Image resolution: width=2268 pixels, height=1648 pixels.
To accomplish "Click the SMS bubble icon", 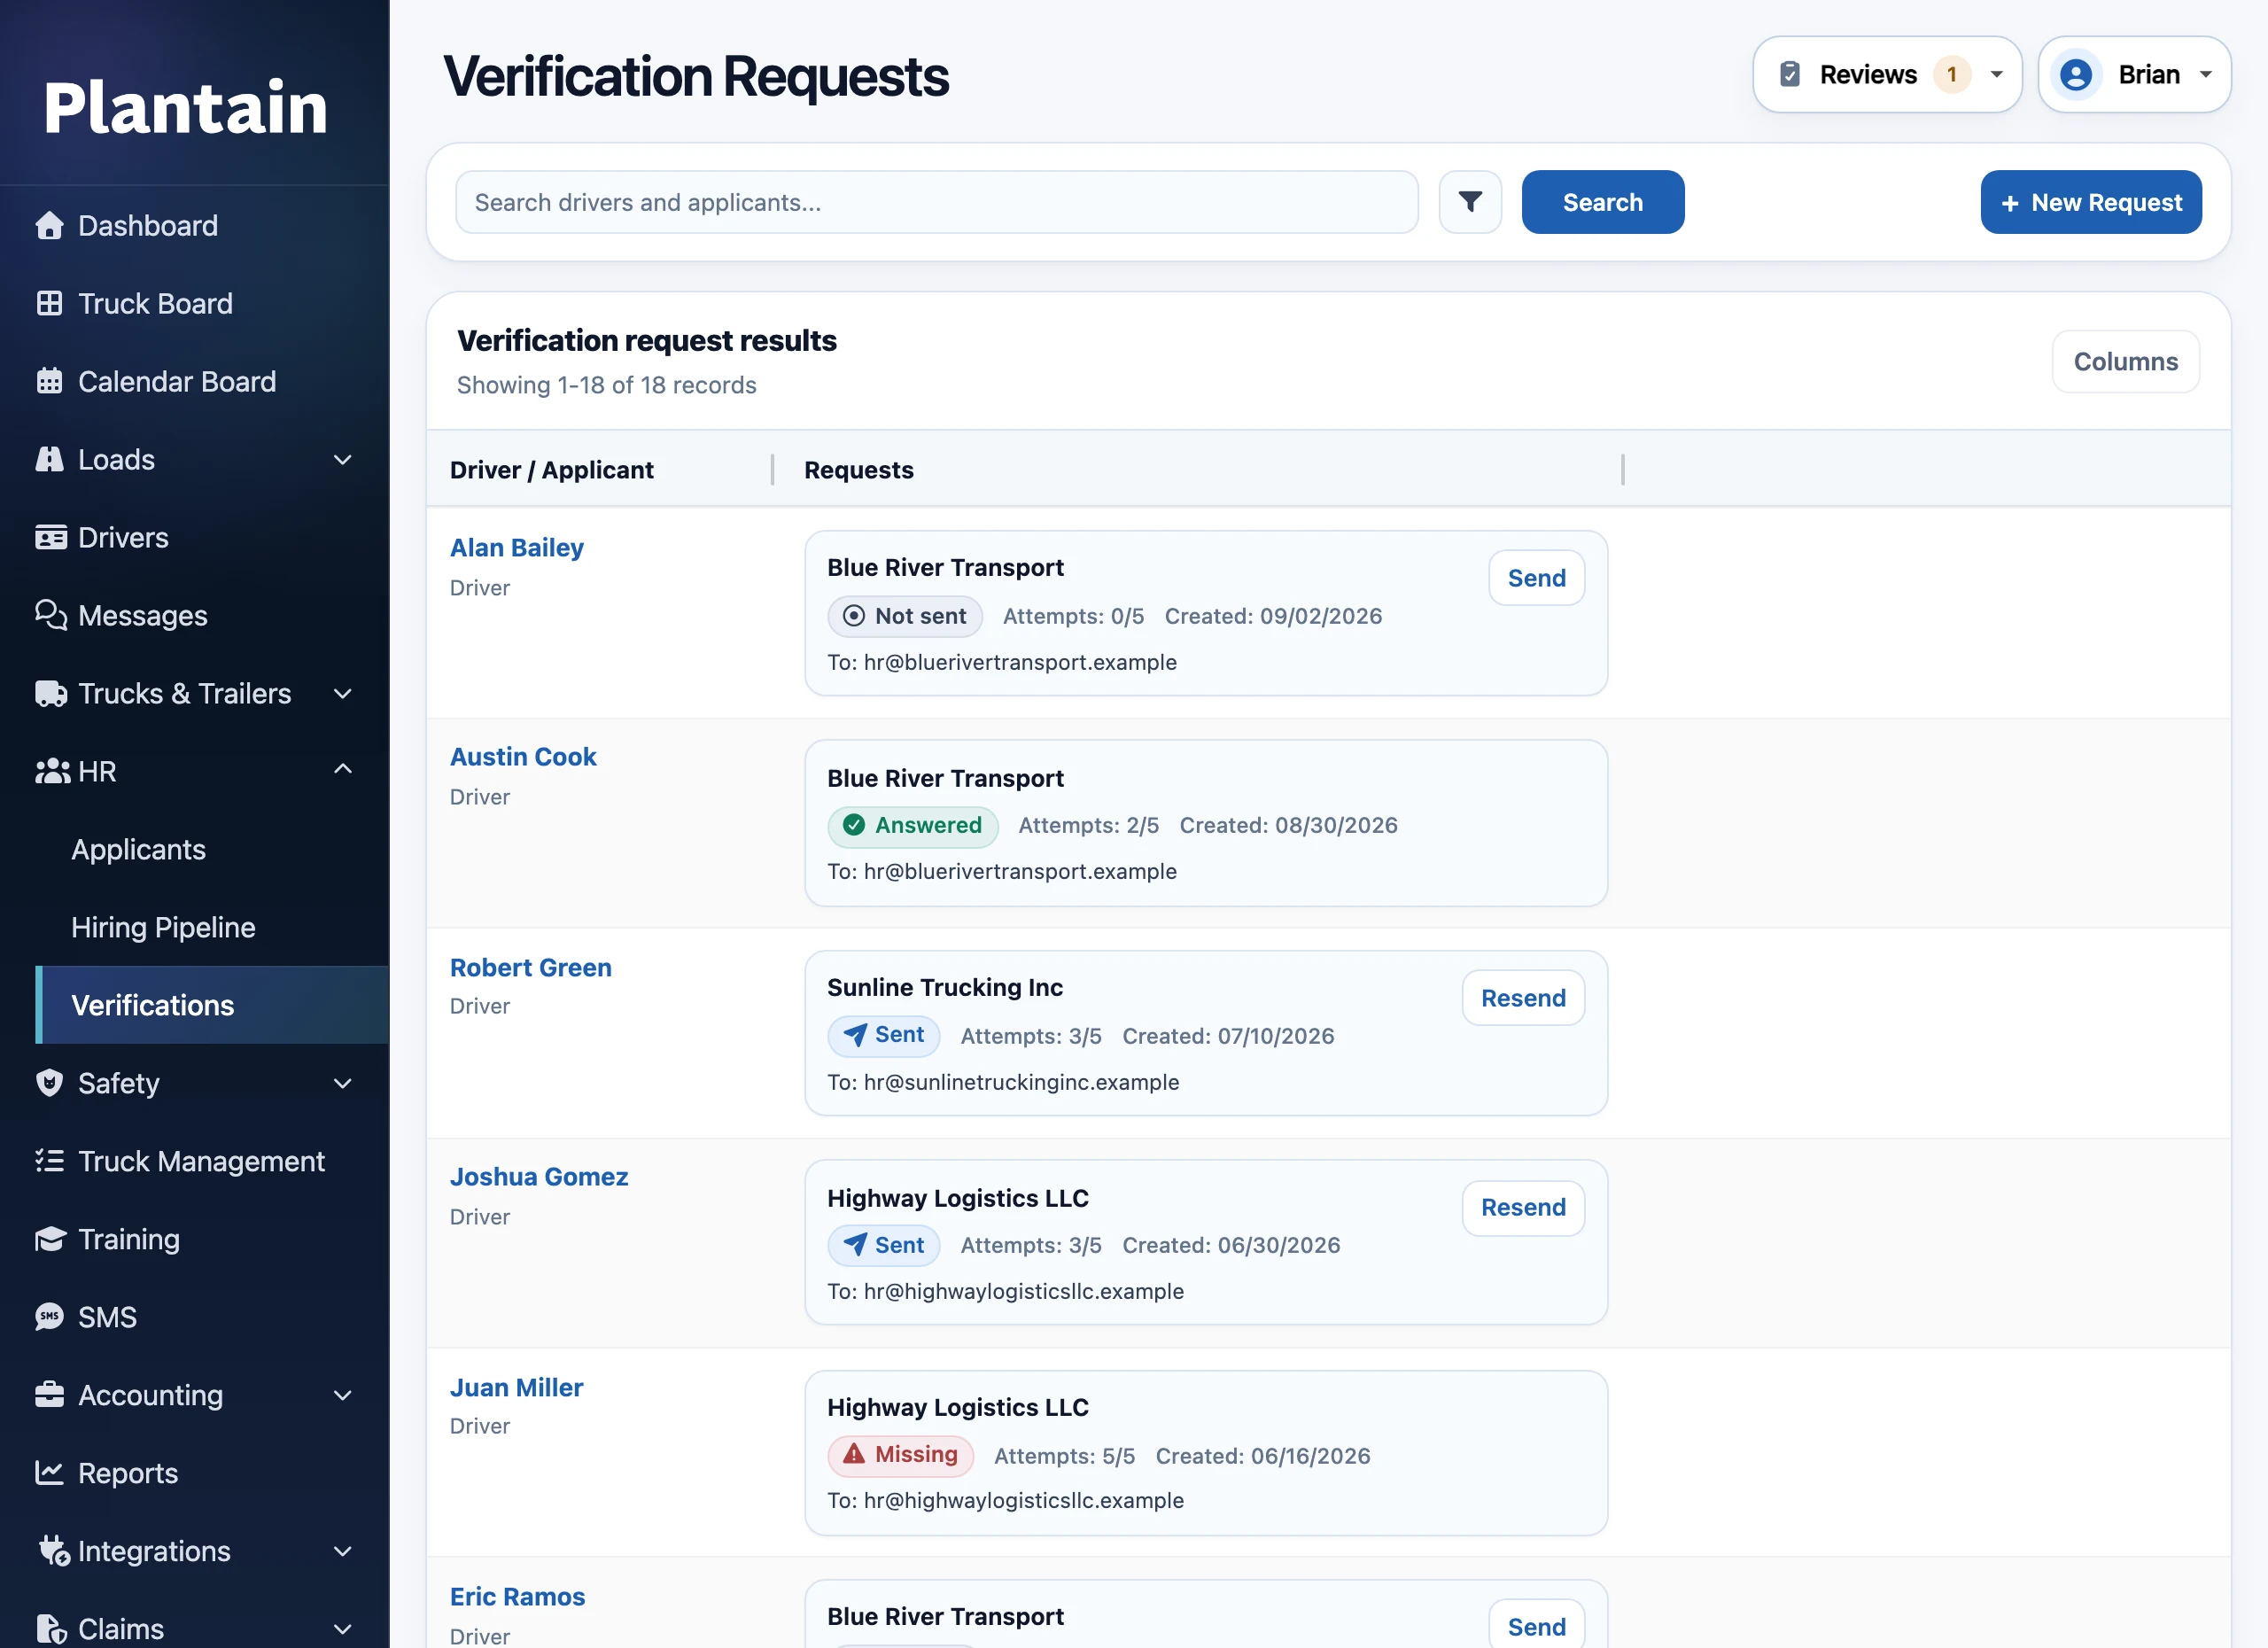I will click(49, 1317).
